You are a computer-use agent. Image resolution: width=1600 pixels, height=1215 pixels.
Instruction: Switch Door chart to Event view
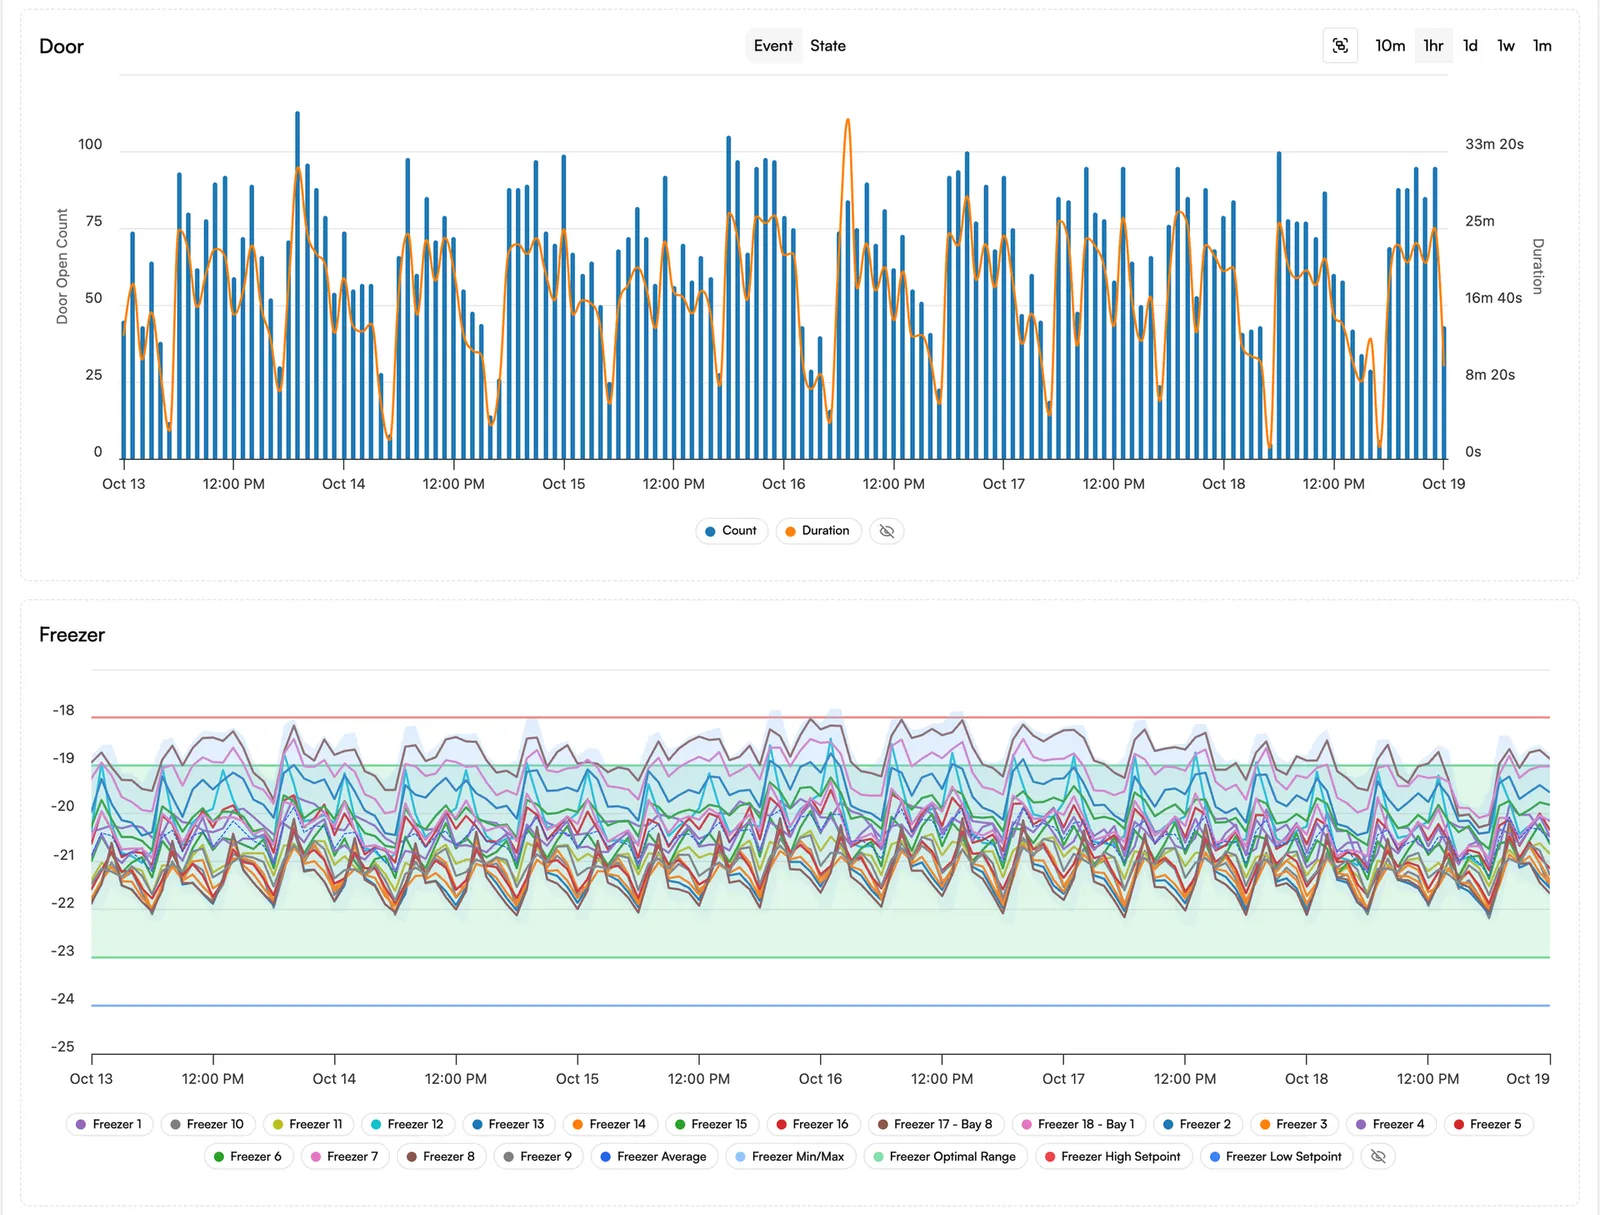[773, 46]
